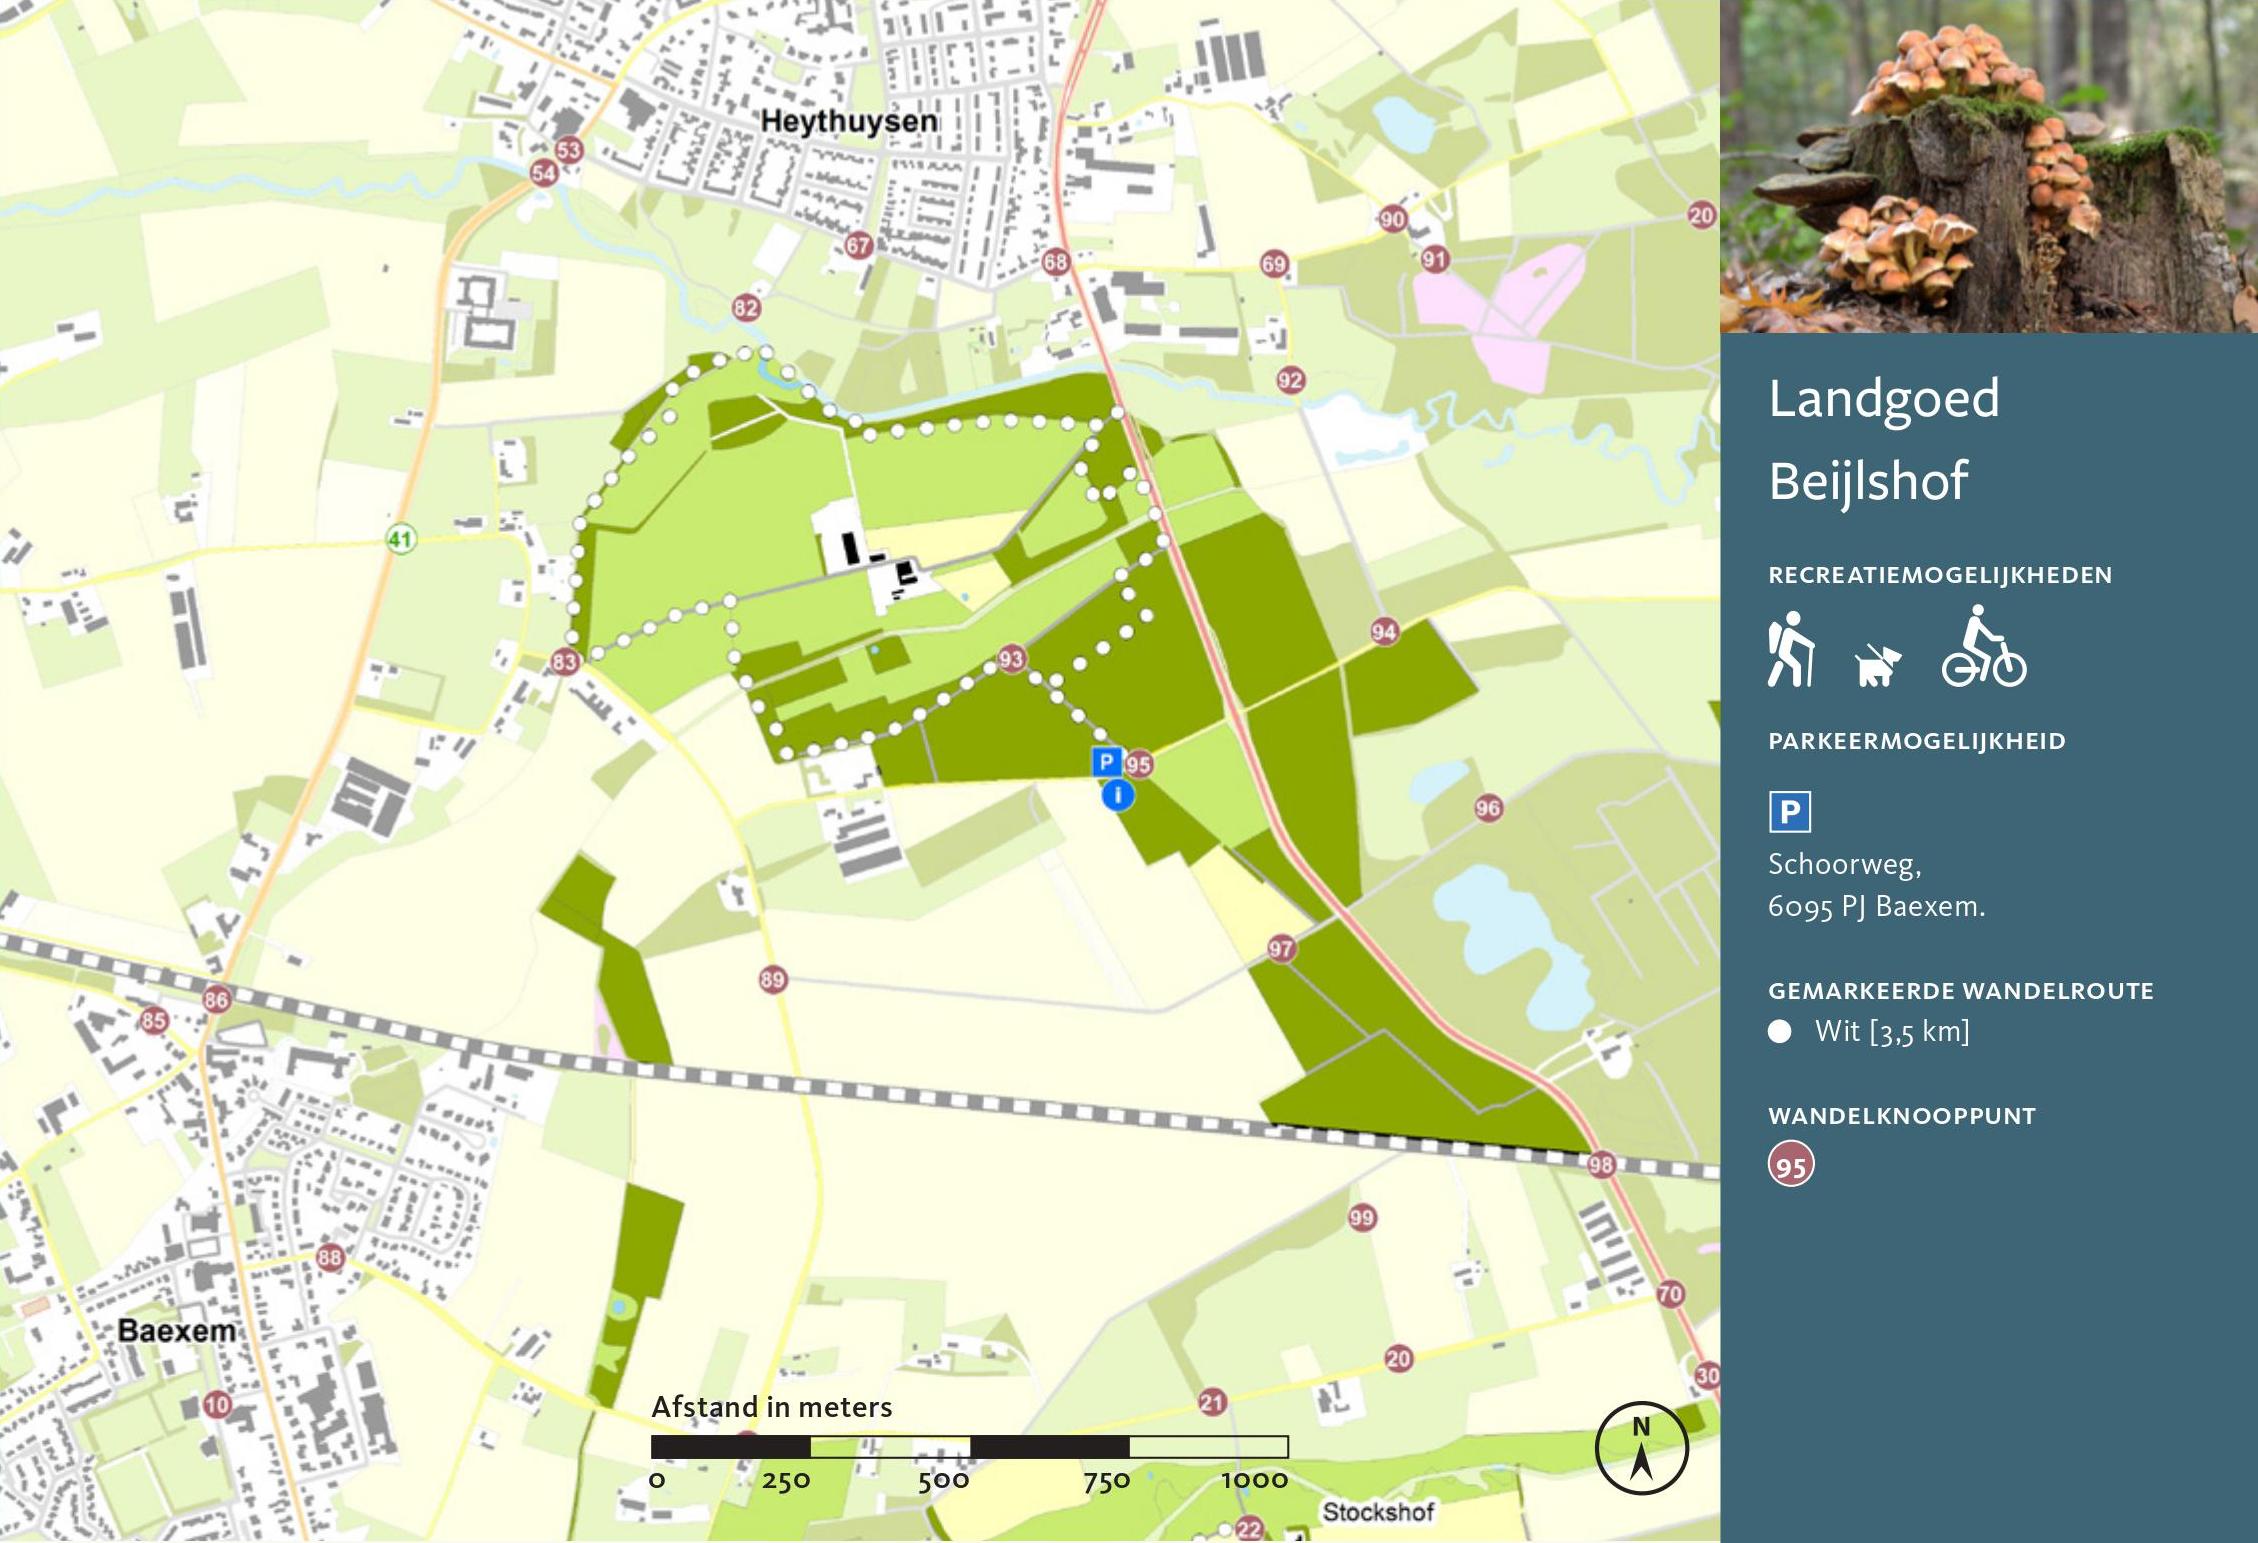Click the north compass icon
The width and height of the screenshot is (2258, 1543).
[x=1641, y=1448]
